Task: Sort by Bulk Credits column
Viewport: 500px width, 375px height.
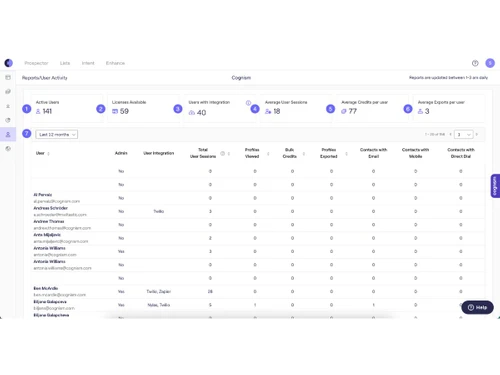Action: [x=304, y=153]
